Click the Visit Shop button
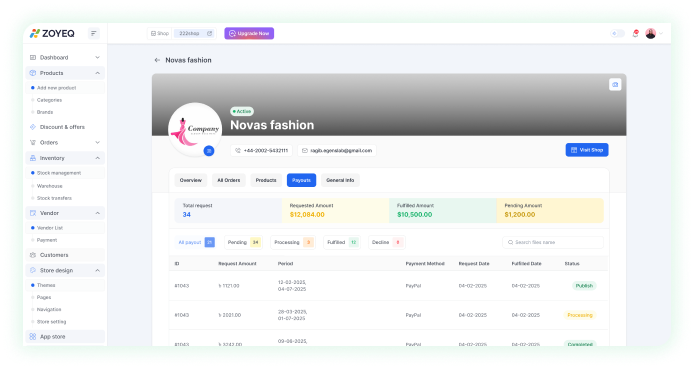Screen dimensions: 694x369 (x=587, y=150)
